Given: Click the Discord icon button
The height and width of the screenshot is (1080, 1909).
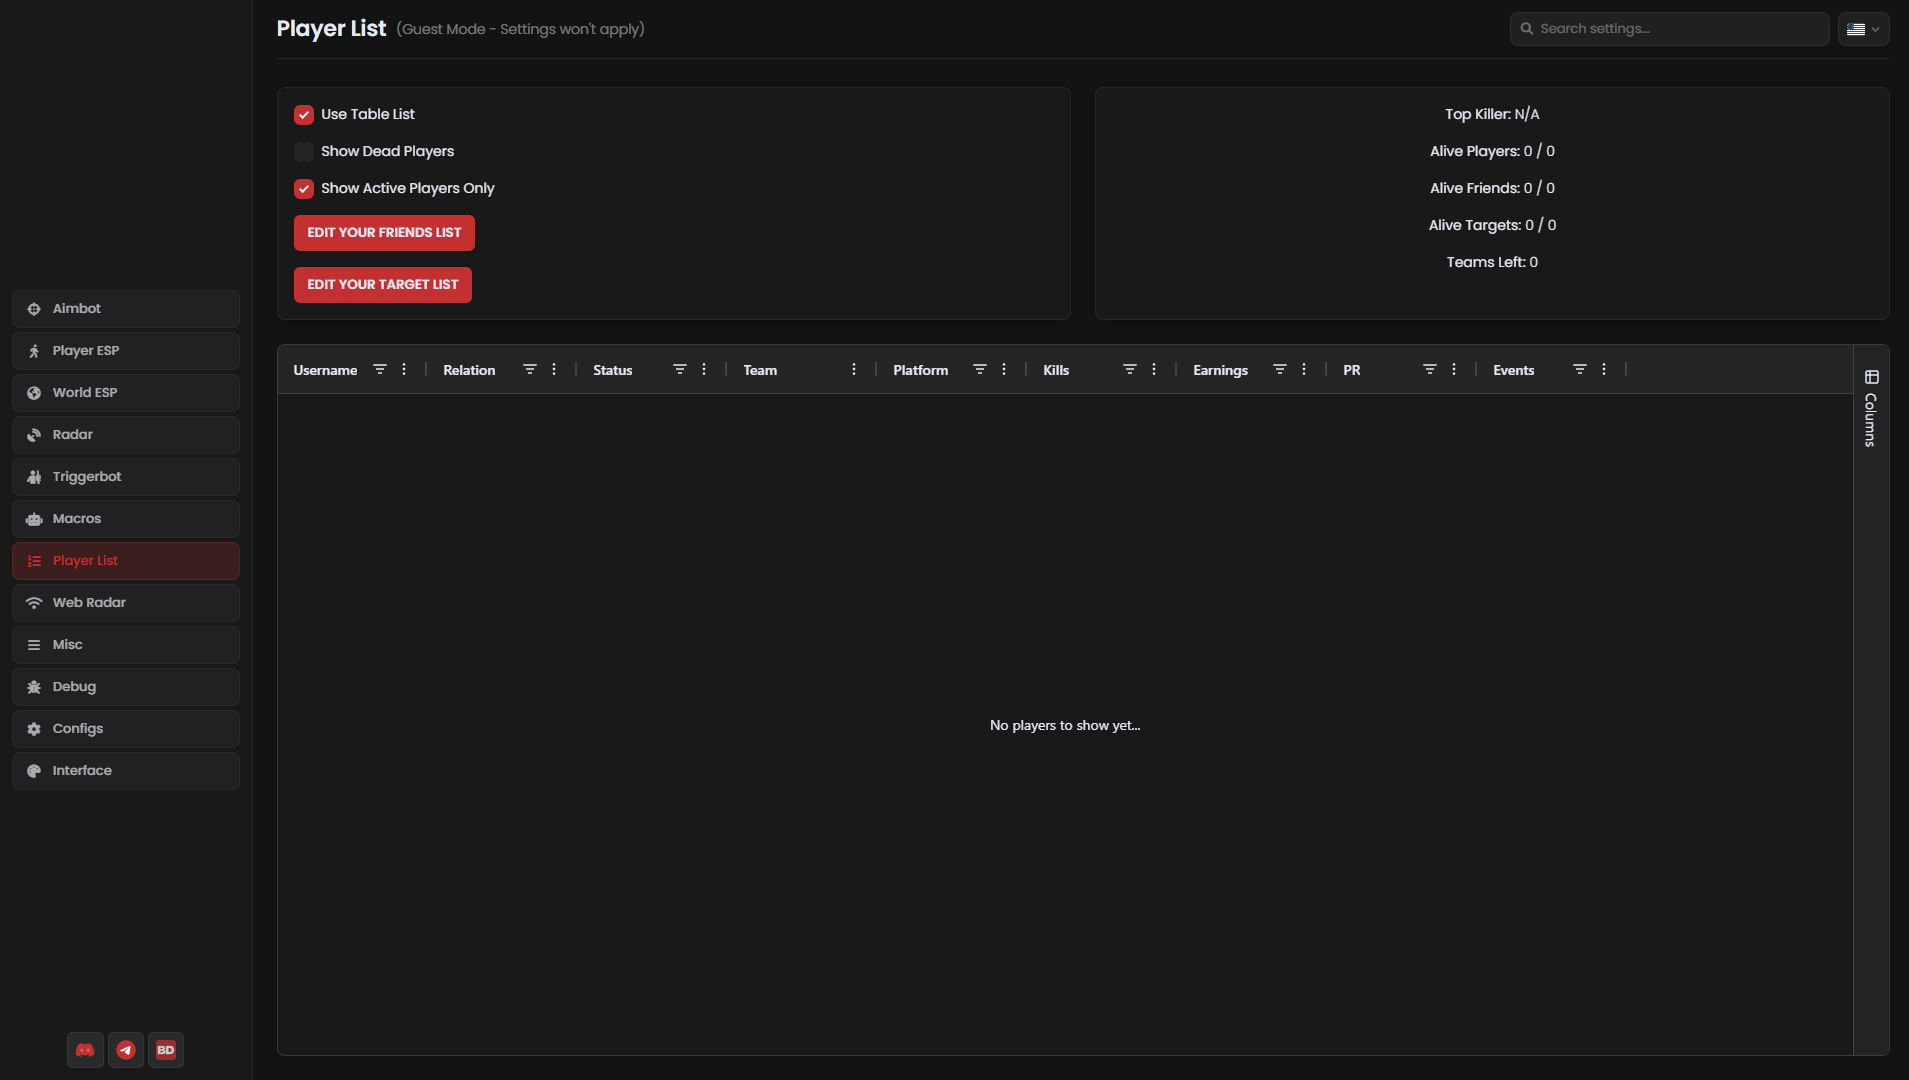Looking at the screenshot, I should (x=85, y=1050).
